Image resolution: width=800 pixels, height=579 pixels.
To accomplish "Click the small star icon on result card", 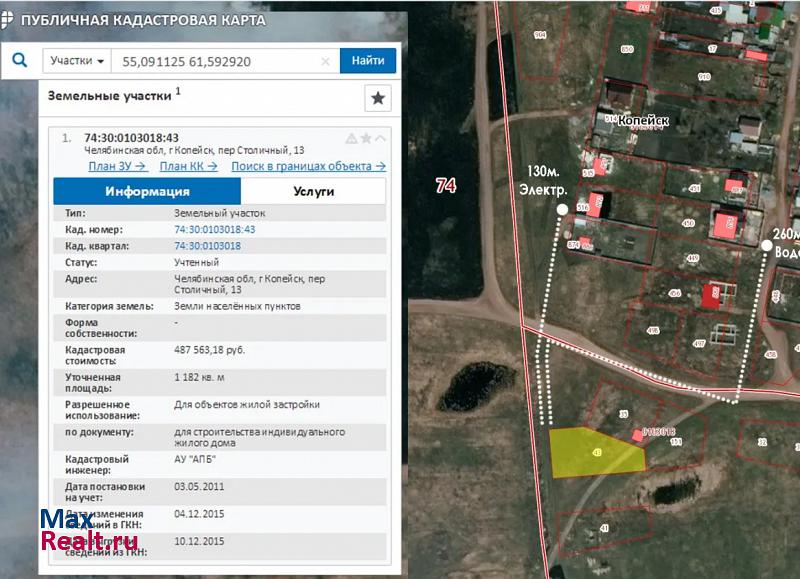I will click(x=366, y=138).
